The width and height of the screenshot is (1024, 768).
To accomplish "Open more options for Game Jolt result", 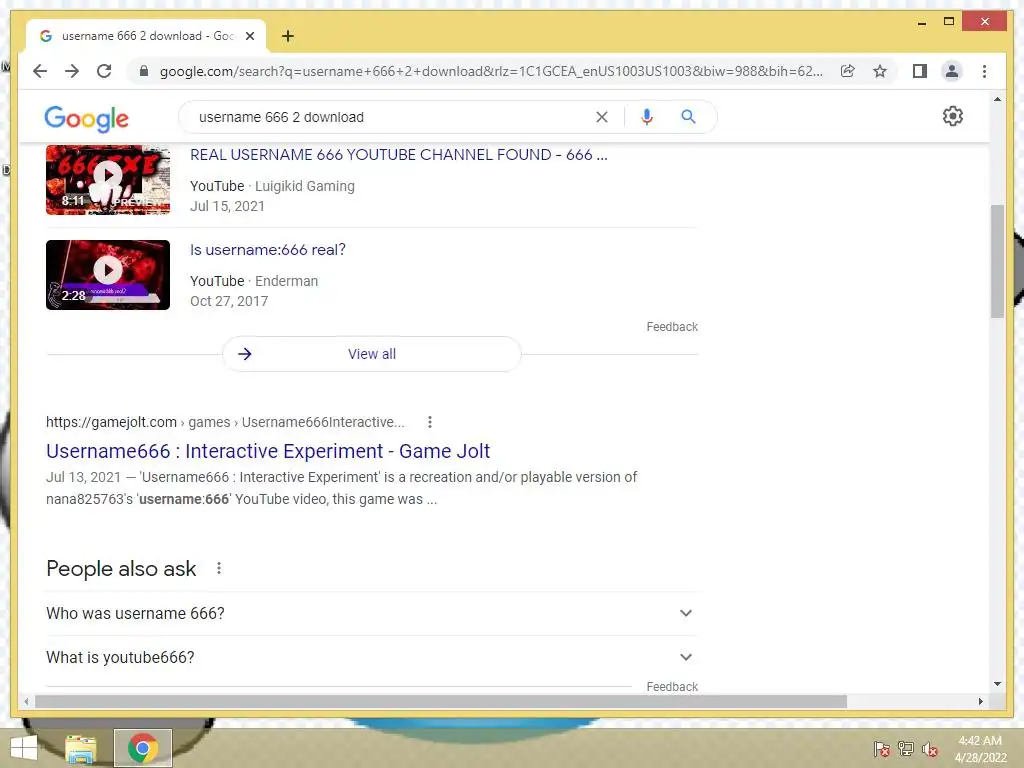I will (430, 422).
